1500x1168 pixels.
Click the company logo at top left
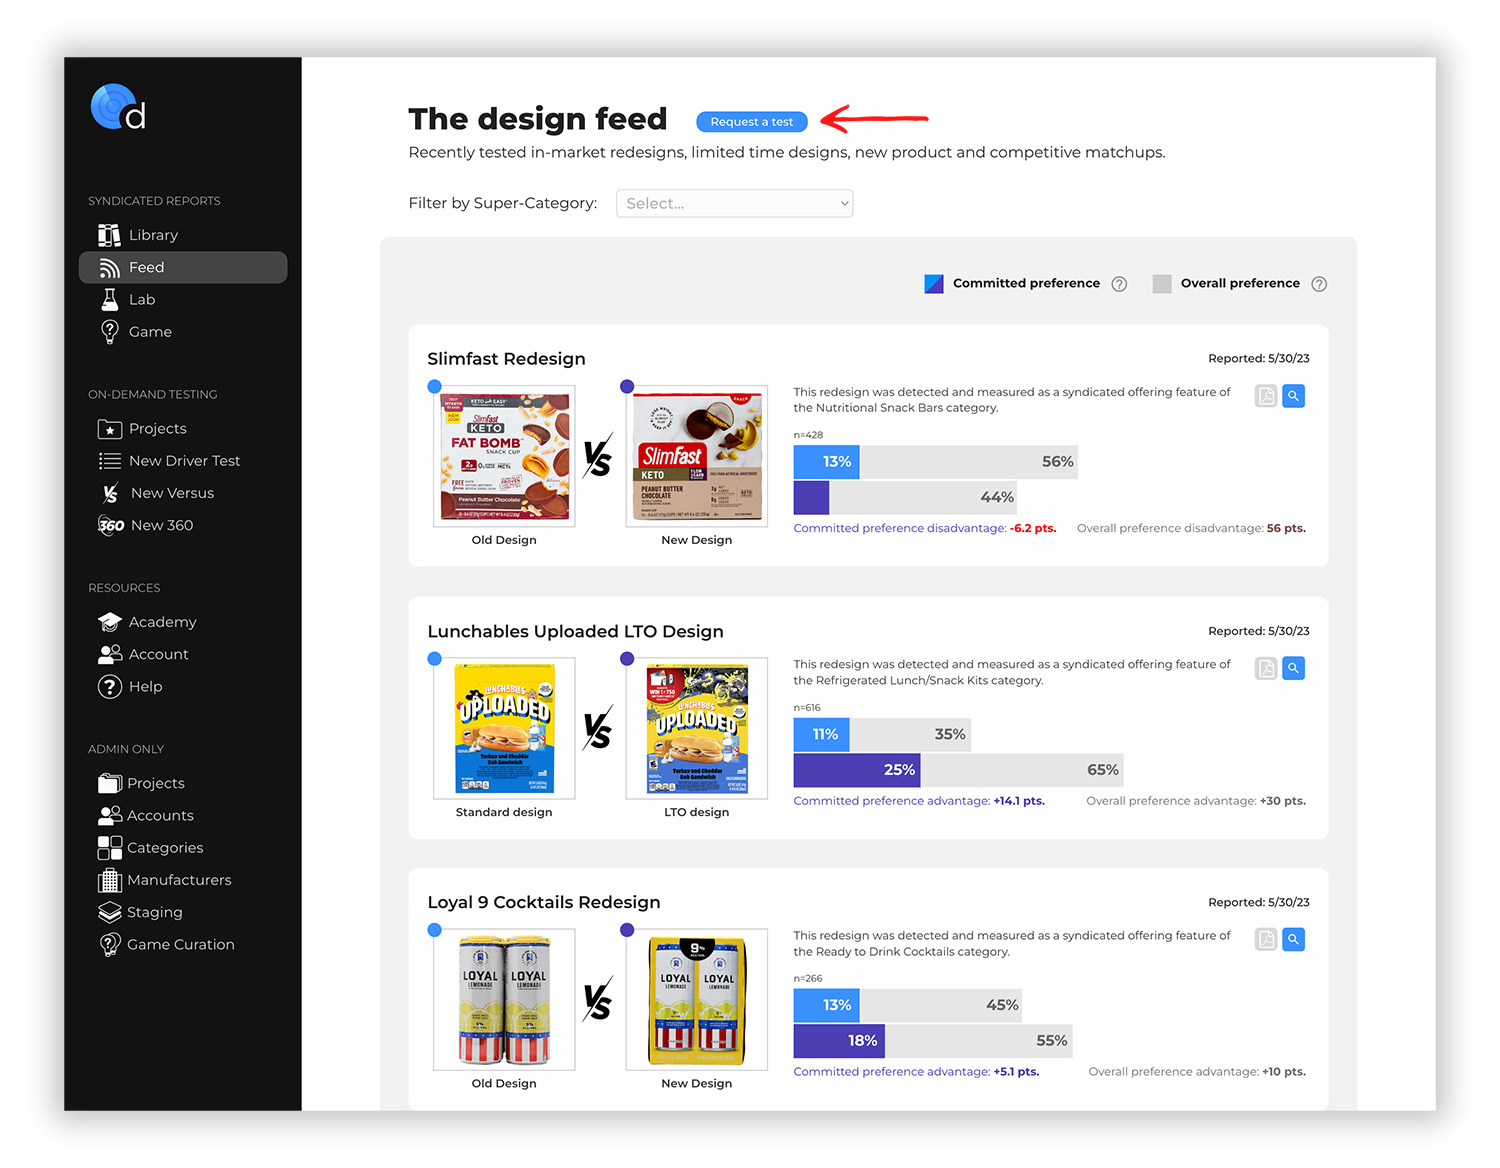116,106
